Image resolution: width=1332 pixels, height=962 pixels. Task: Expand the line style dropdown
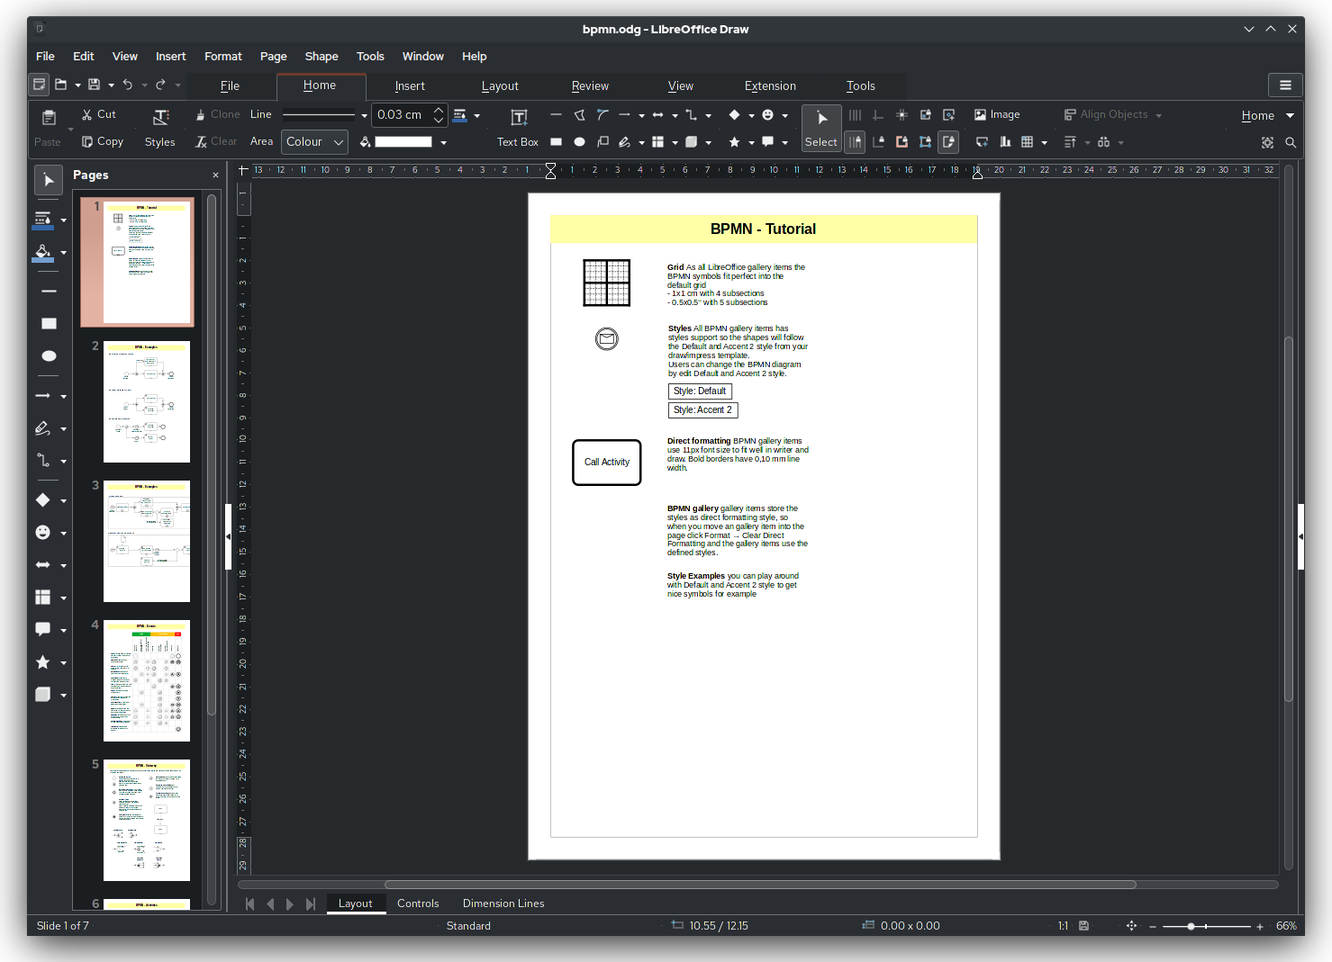[364, 115]
